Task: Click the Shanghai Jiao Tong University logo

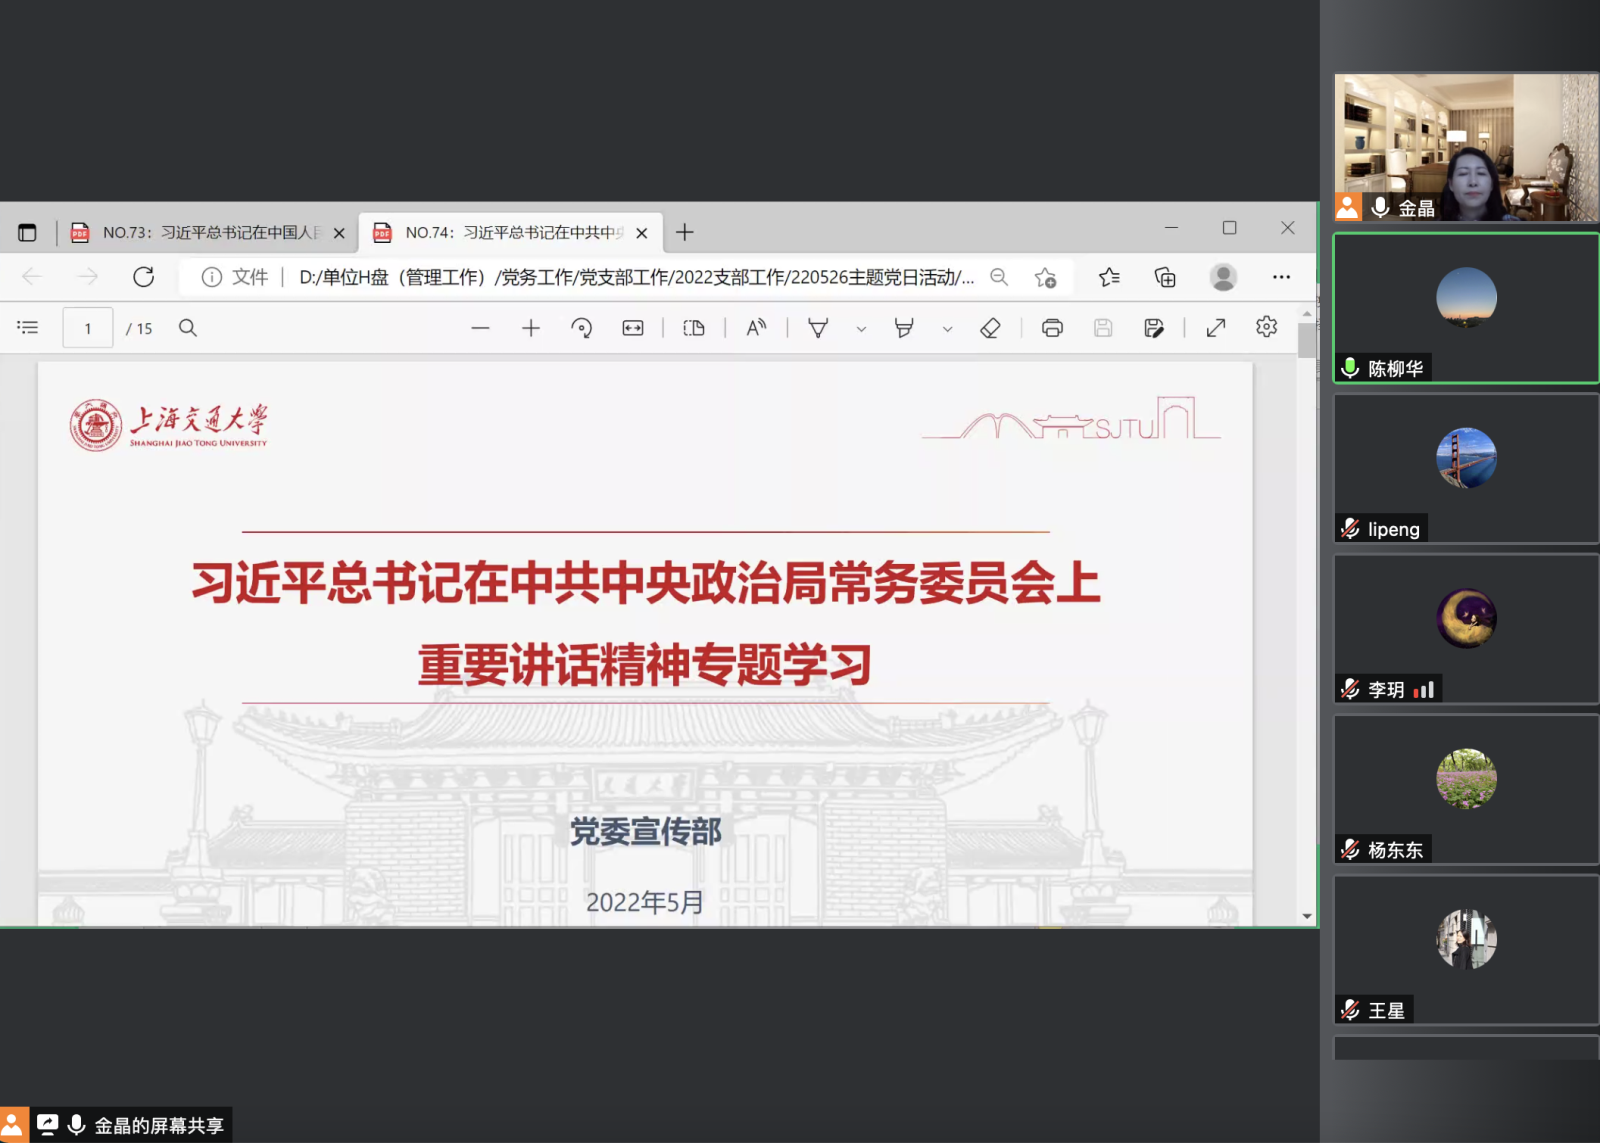Action: [168, 426]
